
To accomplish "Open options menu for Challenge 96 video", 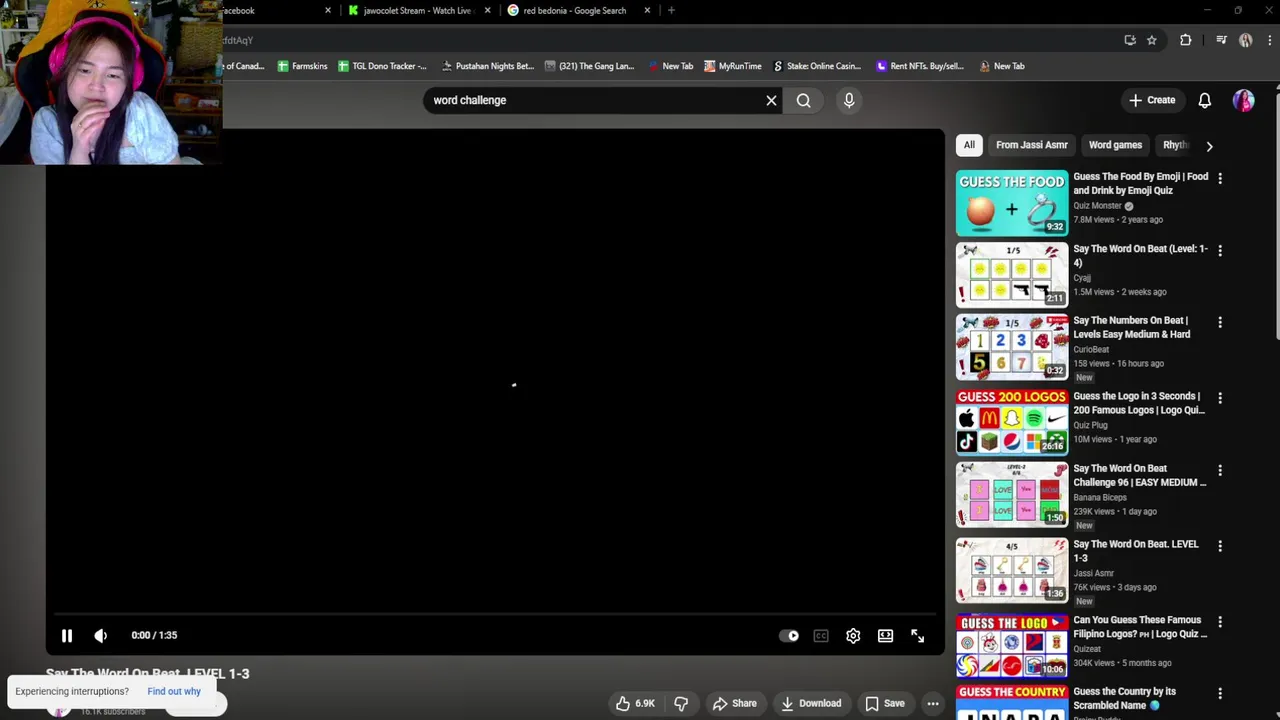I will click(1219, 470).
